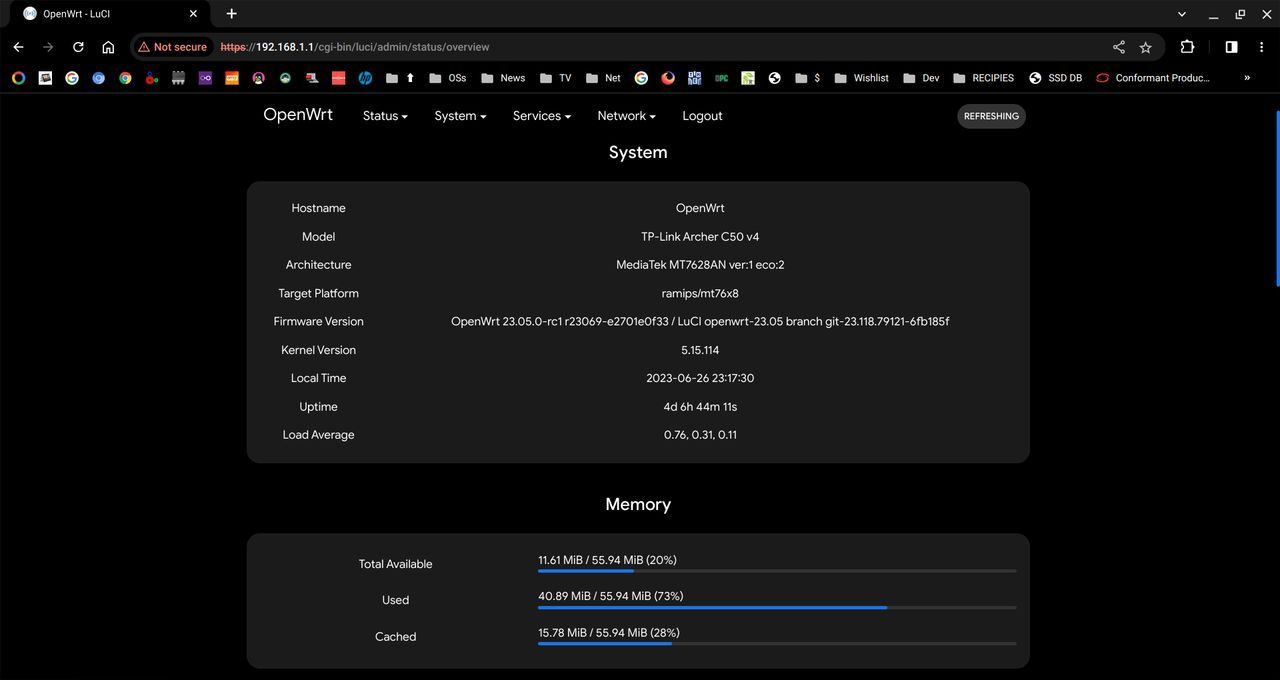Select the TP-Link Archer C50 v4 model text
The height and width of the screenshot is (680, 1280).
click(x=700, y=237)
